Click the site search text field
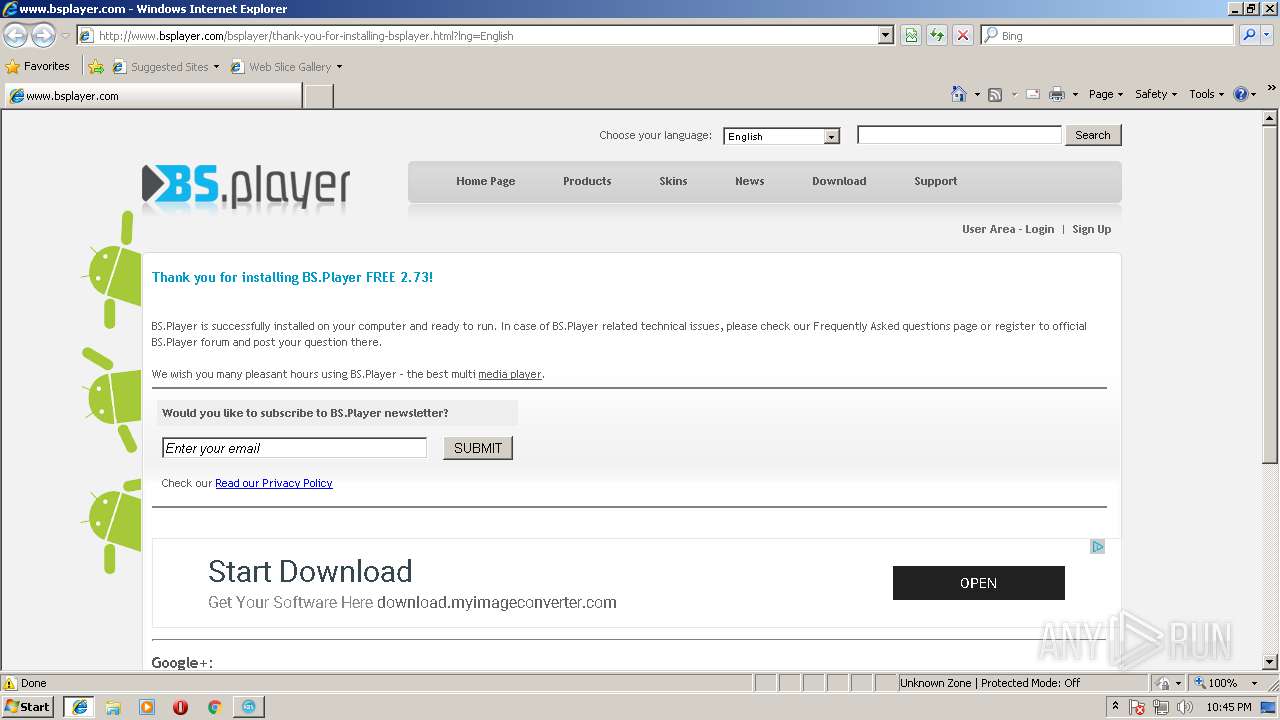 coord(959,135)
